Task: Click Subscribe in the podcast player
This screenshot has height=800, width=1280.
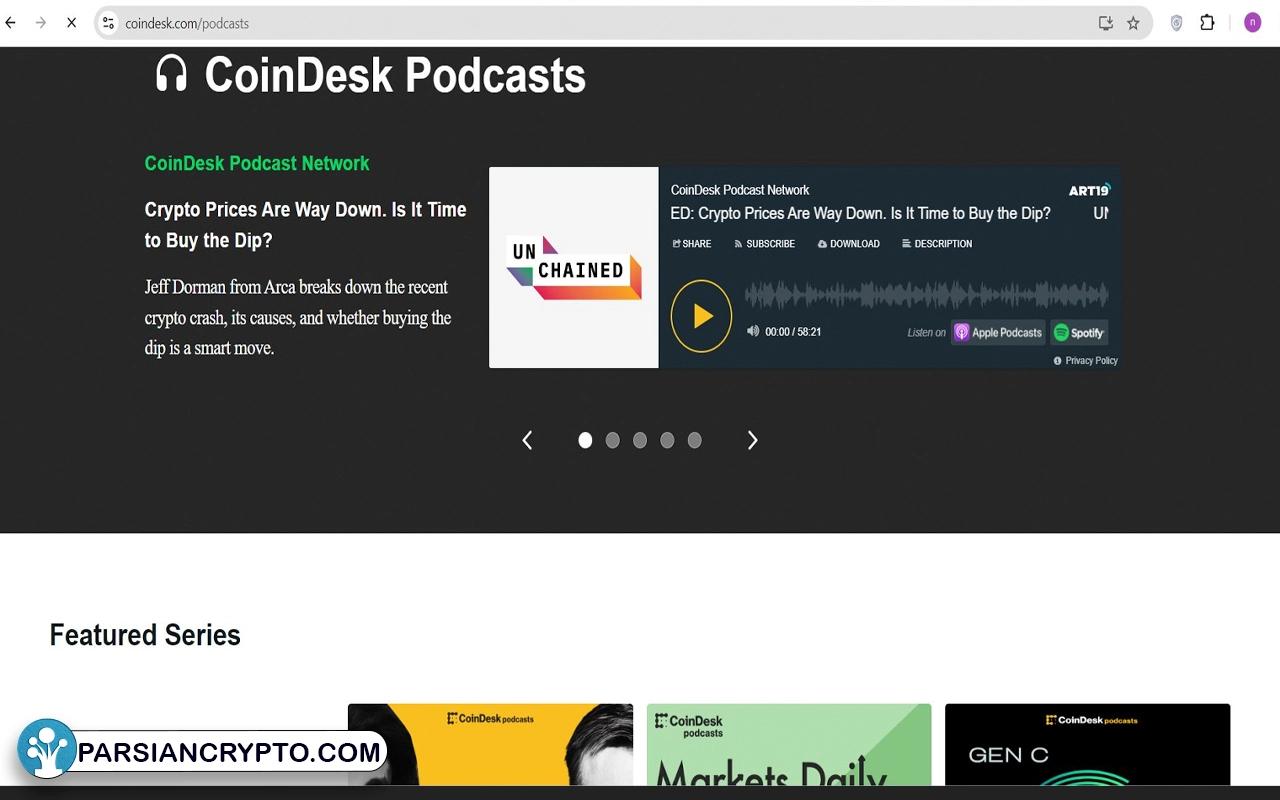Action: pyautogui.click(x=764, y=244)
